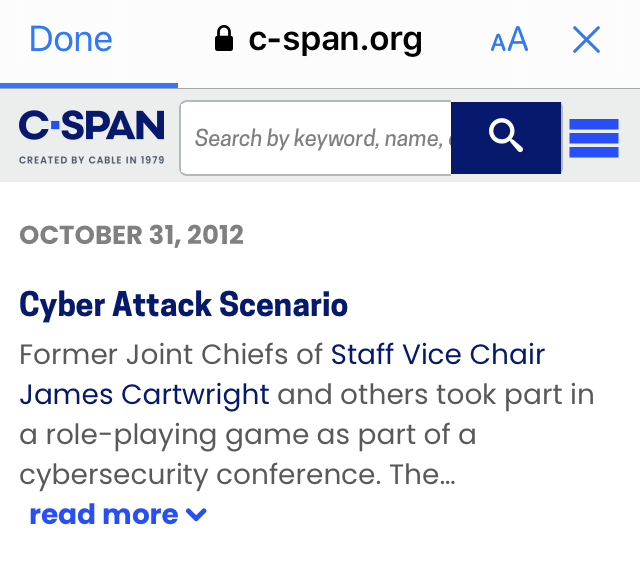Stop page loading with the X icon

tap(587, 40)
